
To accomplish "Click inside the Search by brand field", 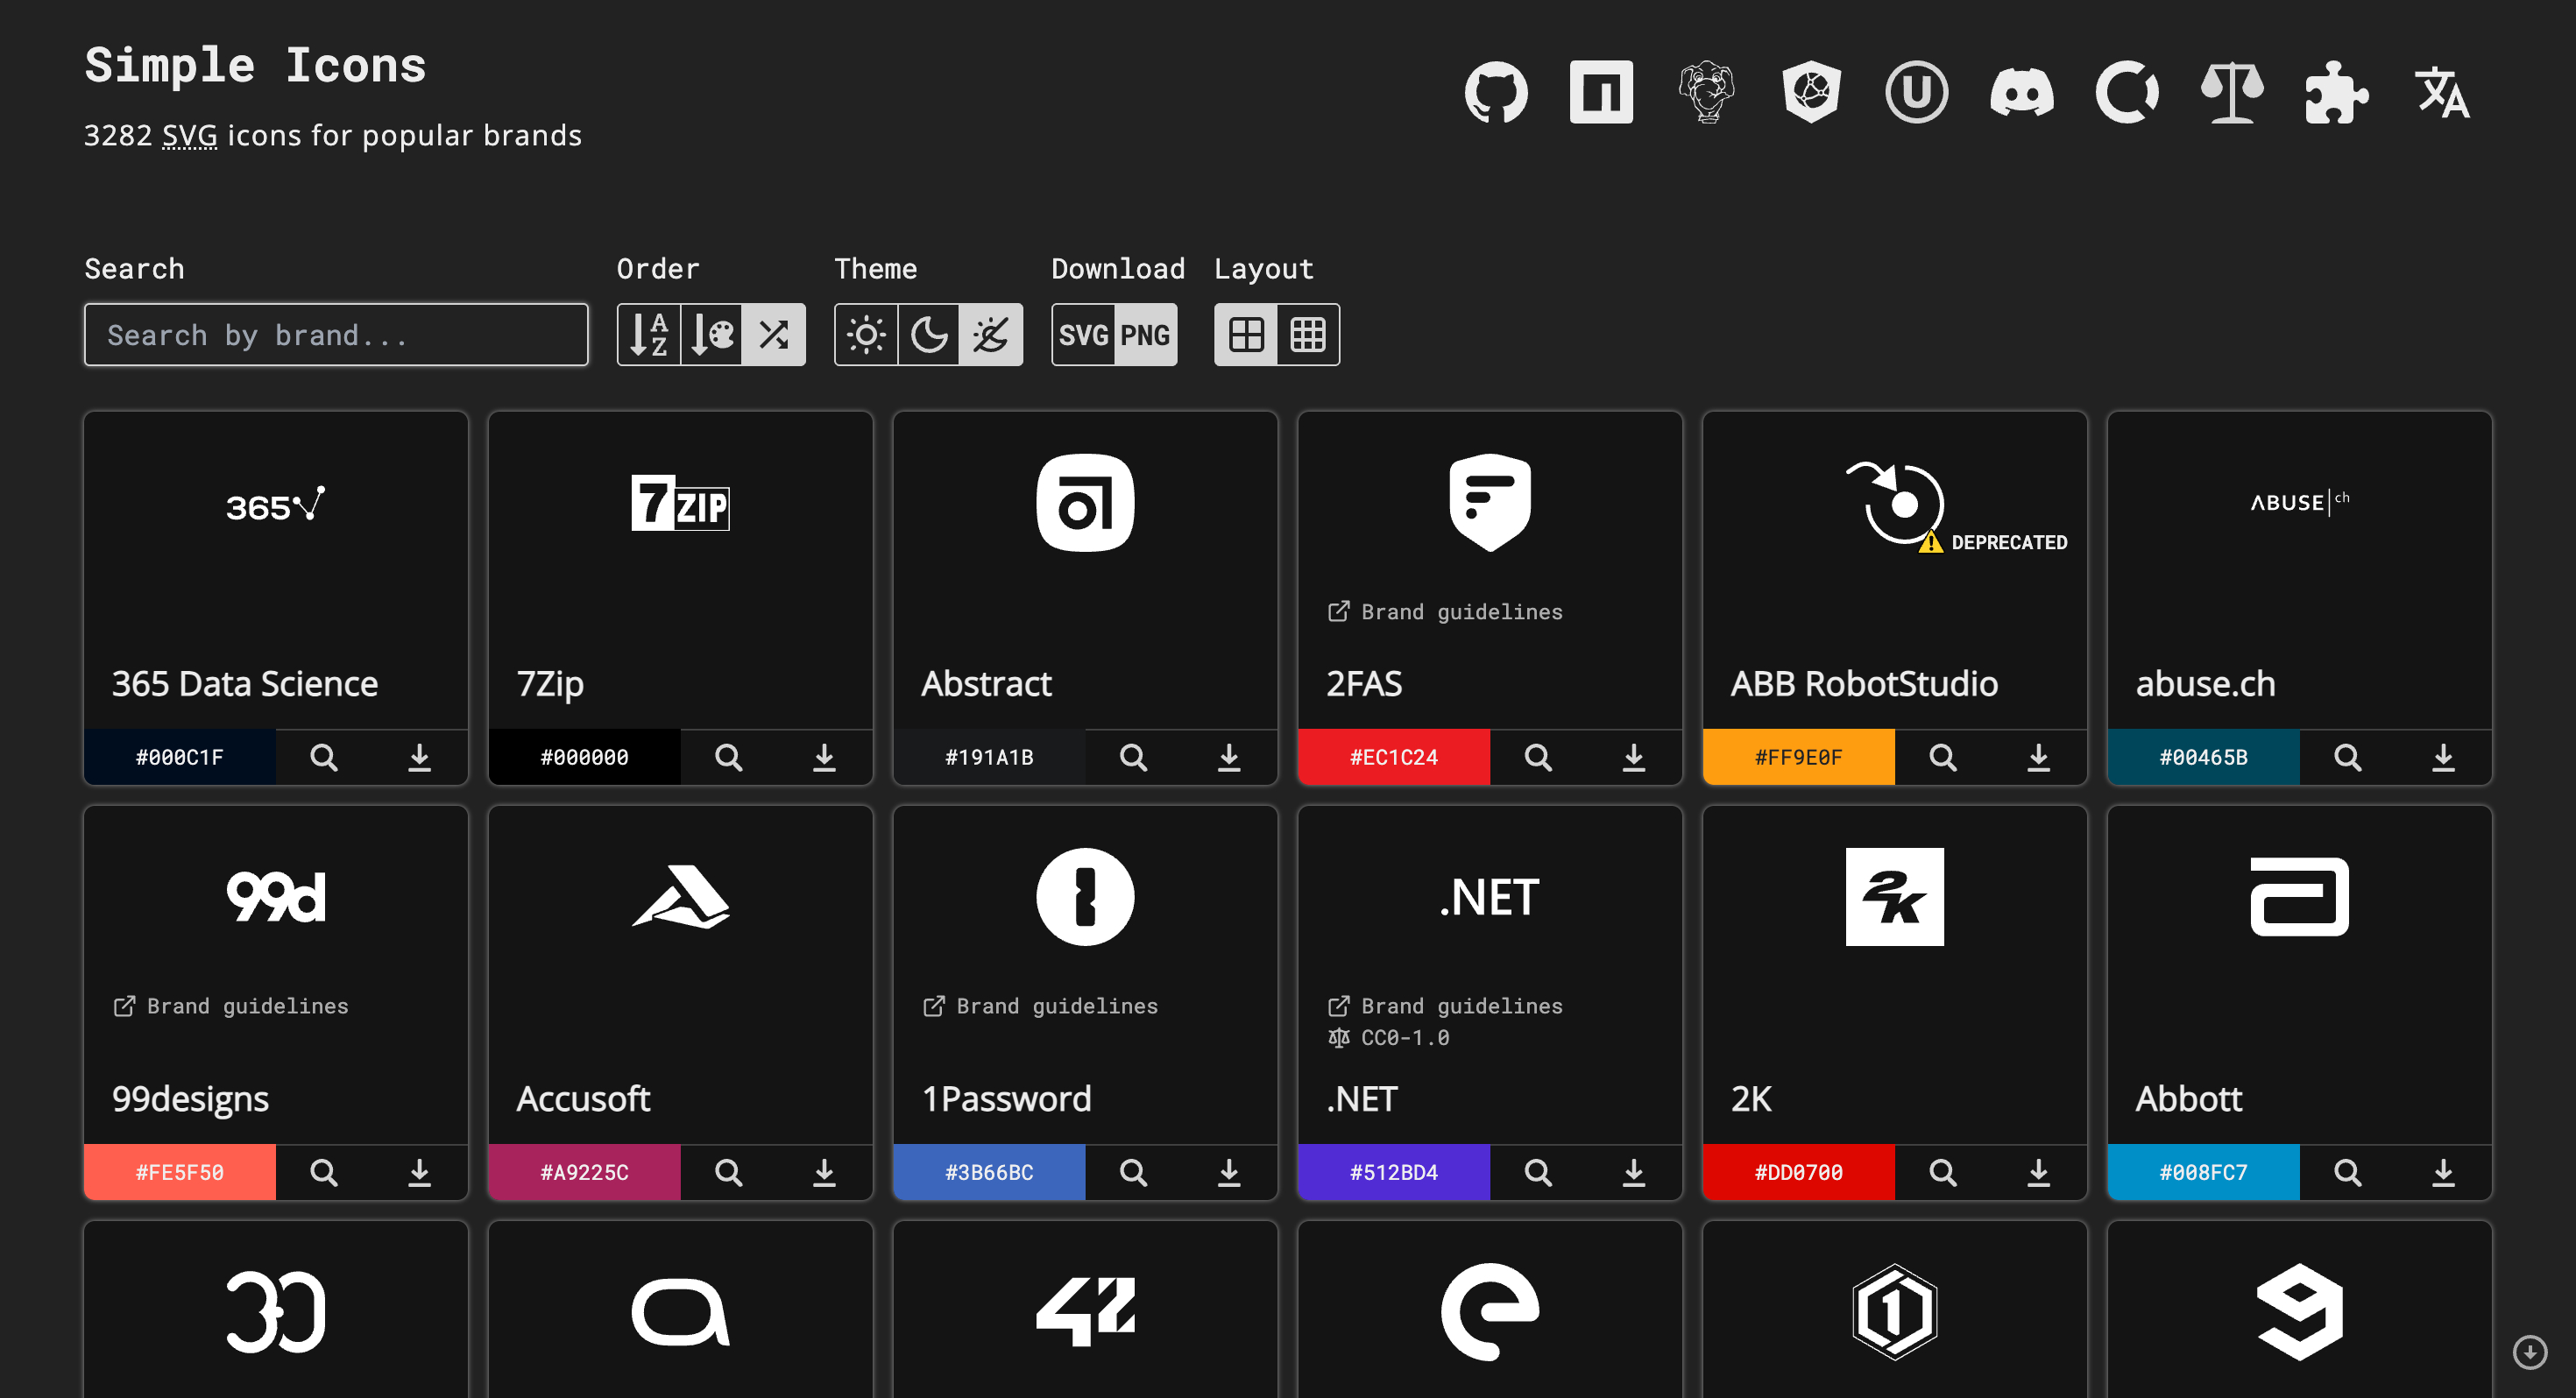I will click(x=336, y=334).
